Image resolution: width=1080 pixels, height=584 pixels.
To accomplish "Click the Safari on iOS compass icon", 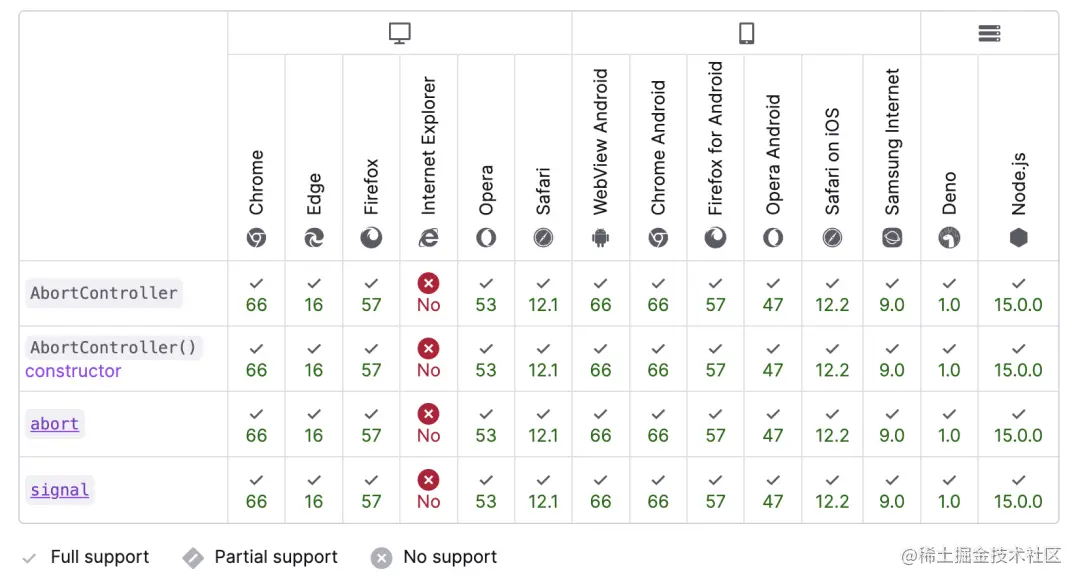I will click(x=832, y=238).
